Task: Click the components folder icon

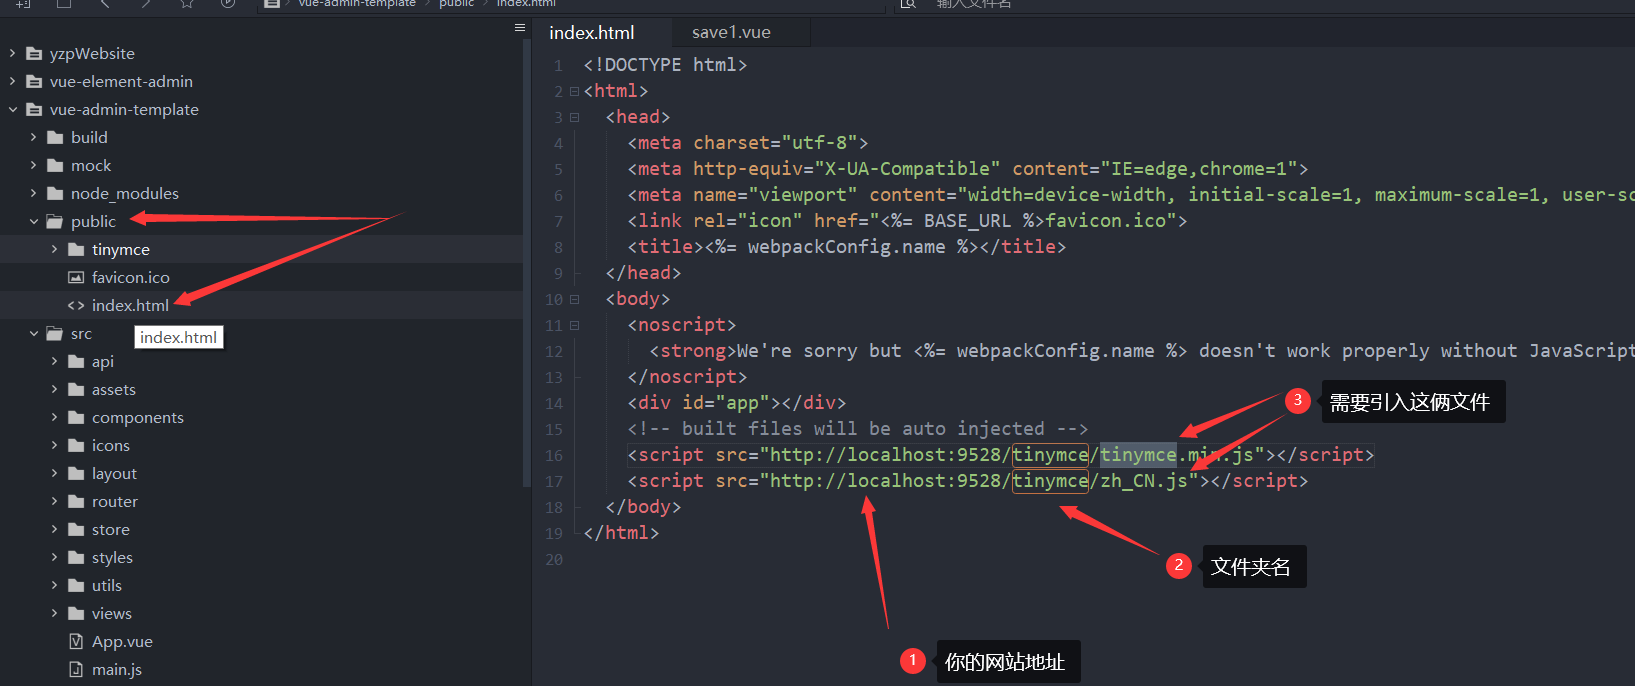Action: pyautogui.click(x=76, y=417)
